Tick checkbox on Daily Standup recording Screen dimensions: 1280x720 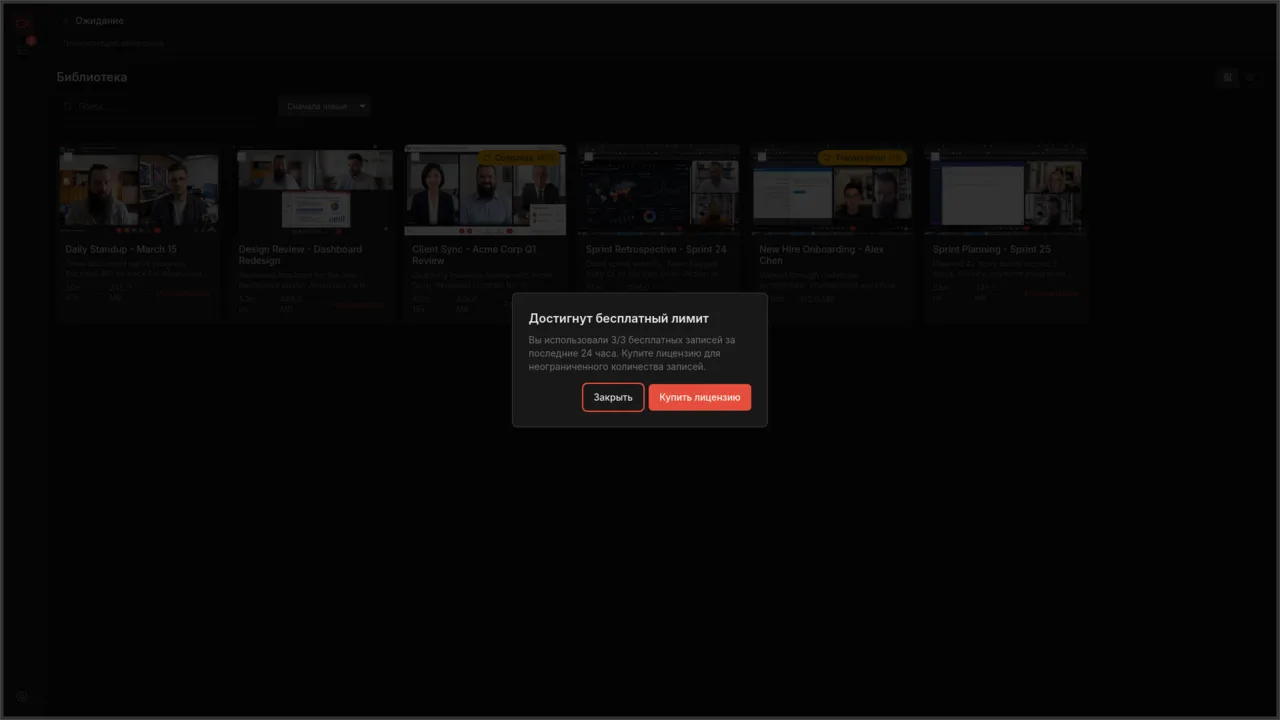point(68,158)
